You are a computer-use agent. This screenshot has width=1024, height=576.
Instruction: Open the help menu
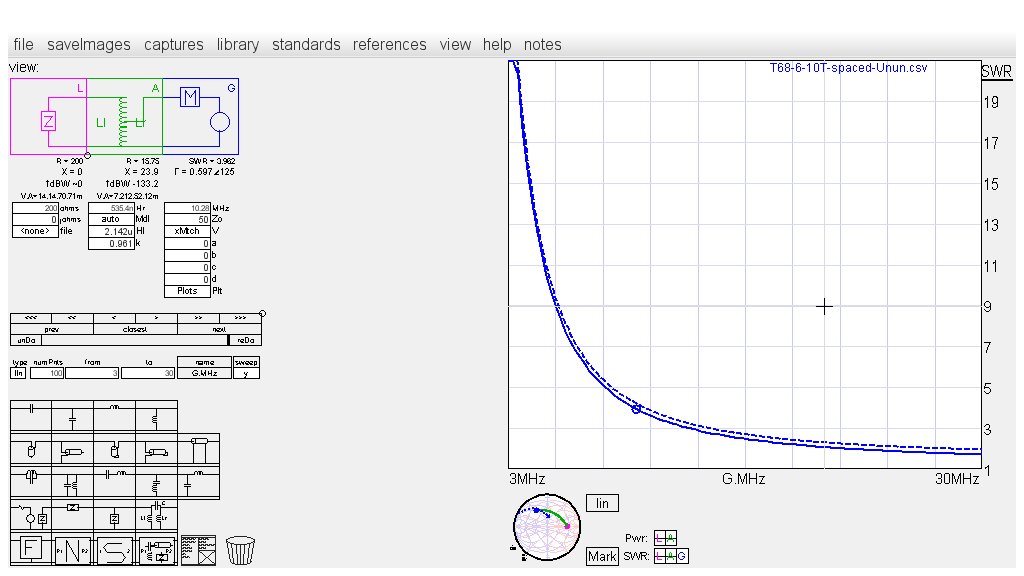point(497,44)
